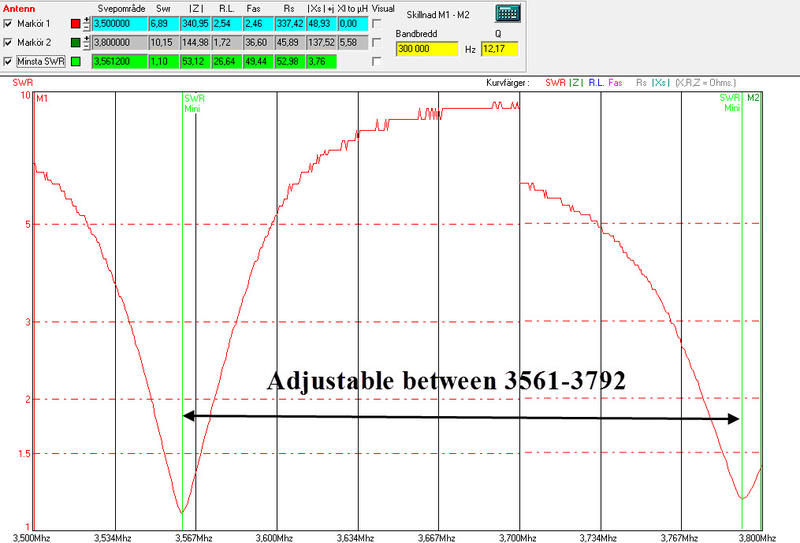Click the |Xs| curve color label

pyautogui.click(x=660, y=83)
